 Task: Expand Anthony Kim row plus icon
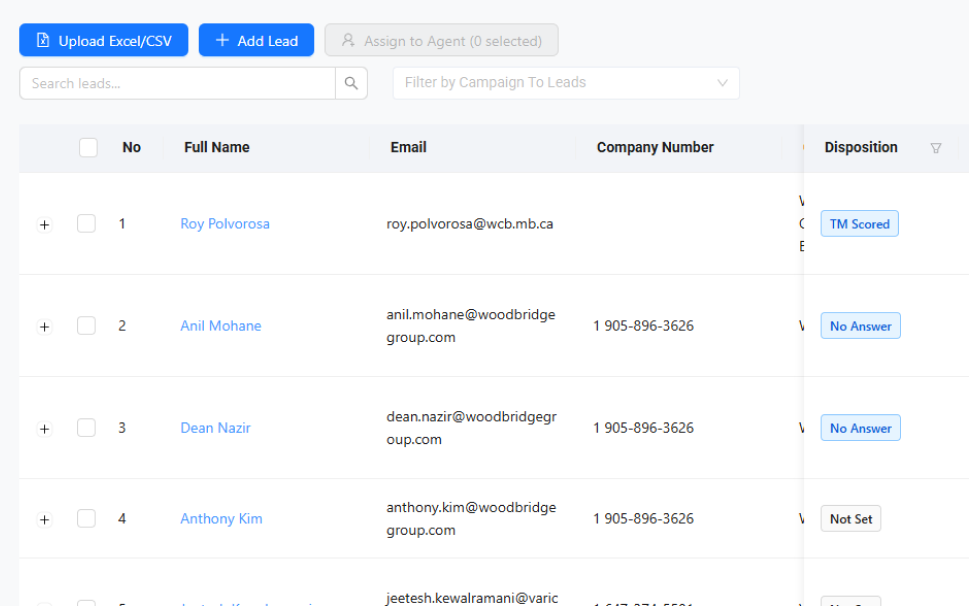pos(44,520)
